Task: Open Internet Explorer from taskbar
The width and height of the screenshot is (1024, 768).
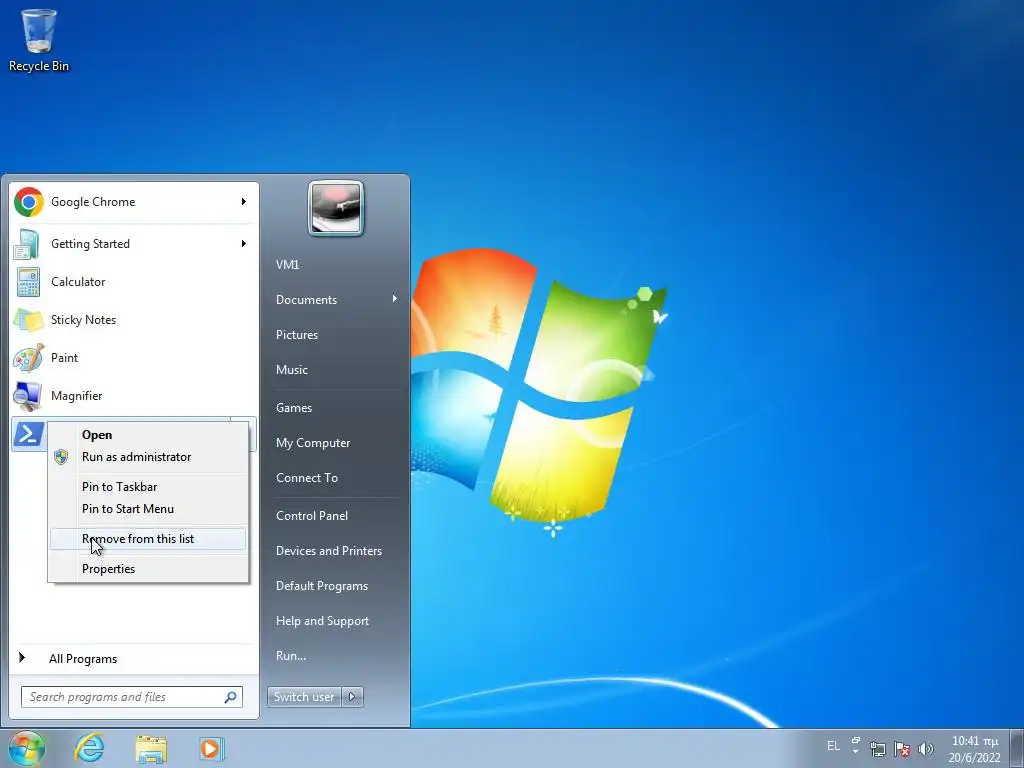Action: coord(89,748)
